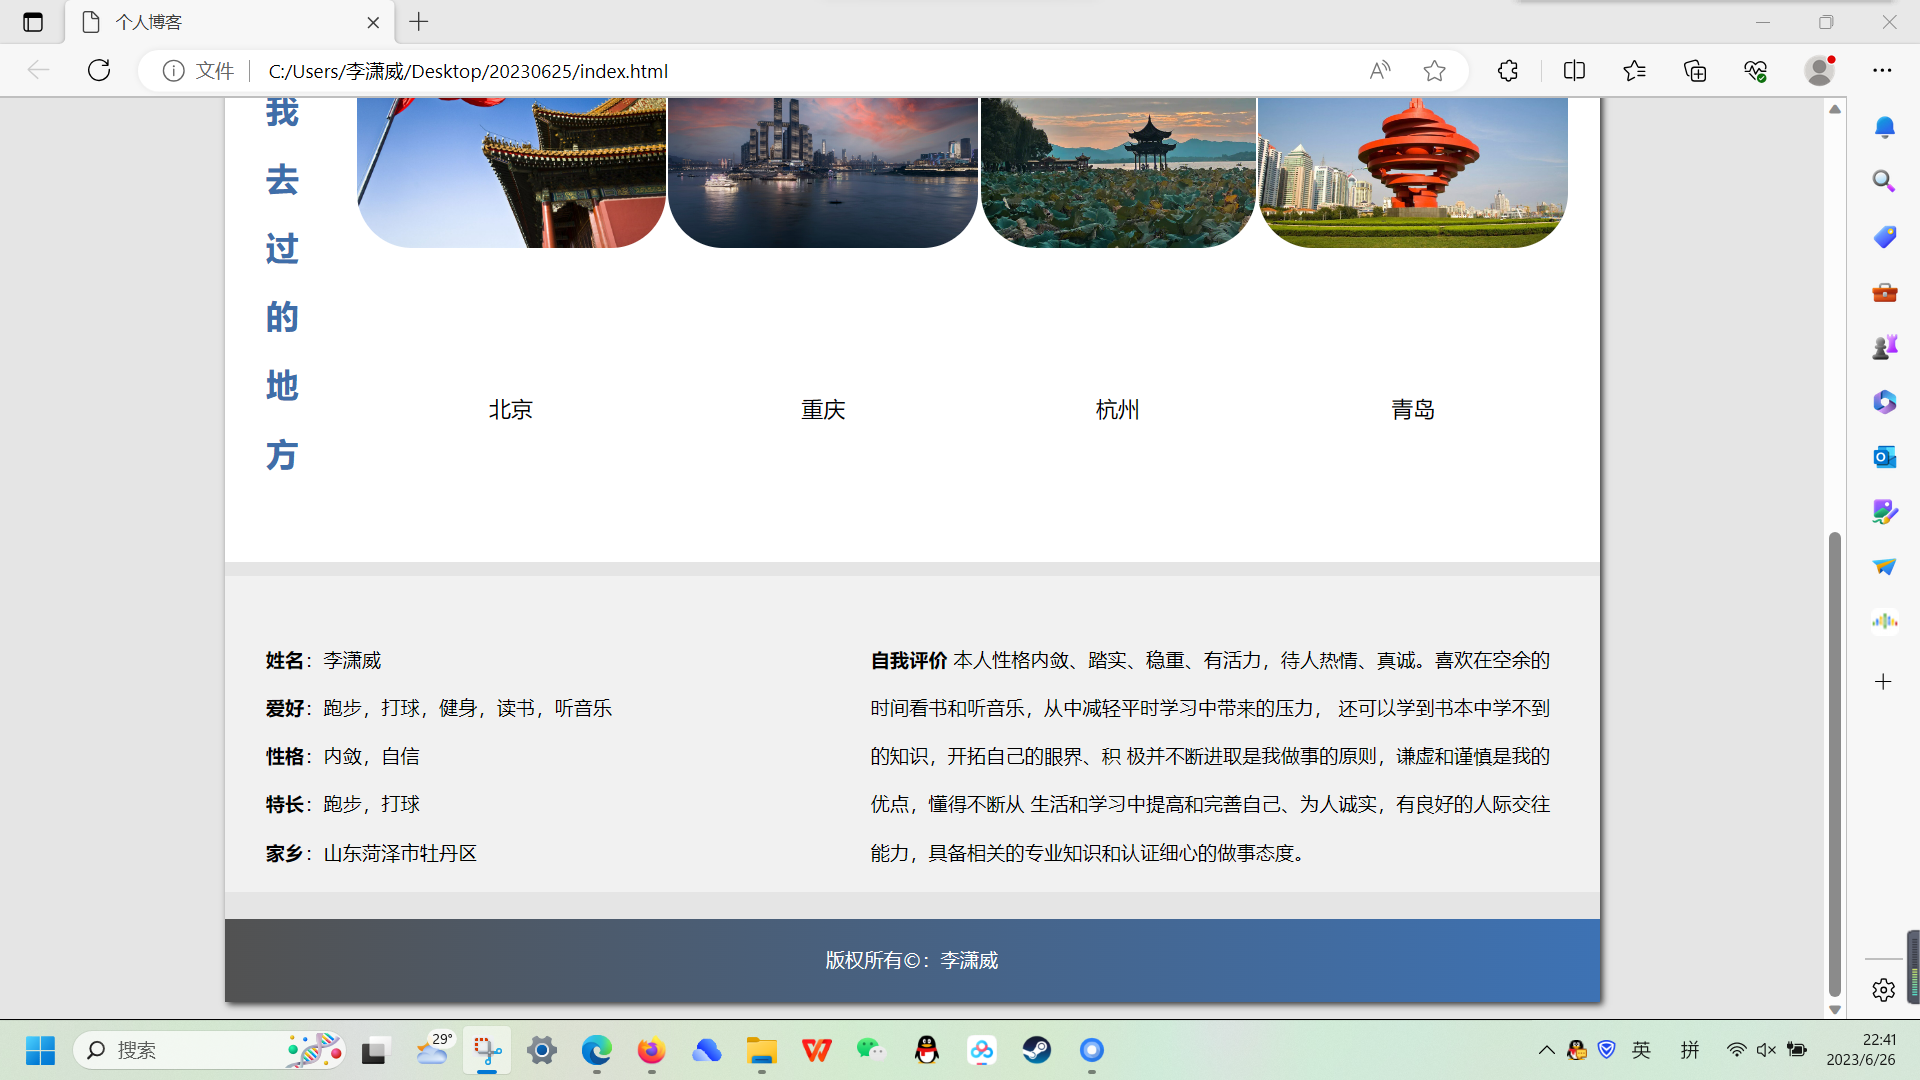Open a new tab with plus
Image resolution: width=1920 pixels, height=1080 pixels.
pyautogui.click(x=419, y=22)
